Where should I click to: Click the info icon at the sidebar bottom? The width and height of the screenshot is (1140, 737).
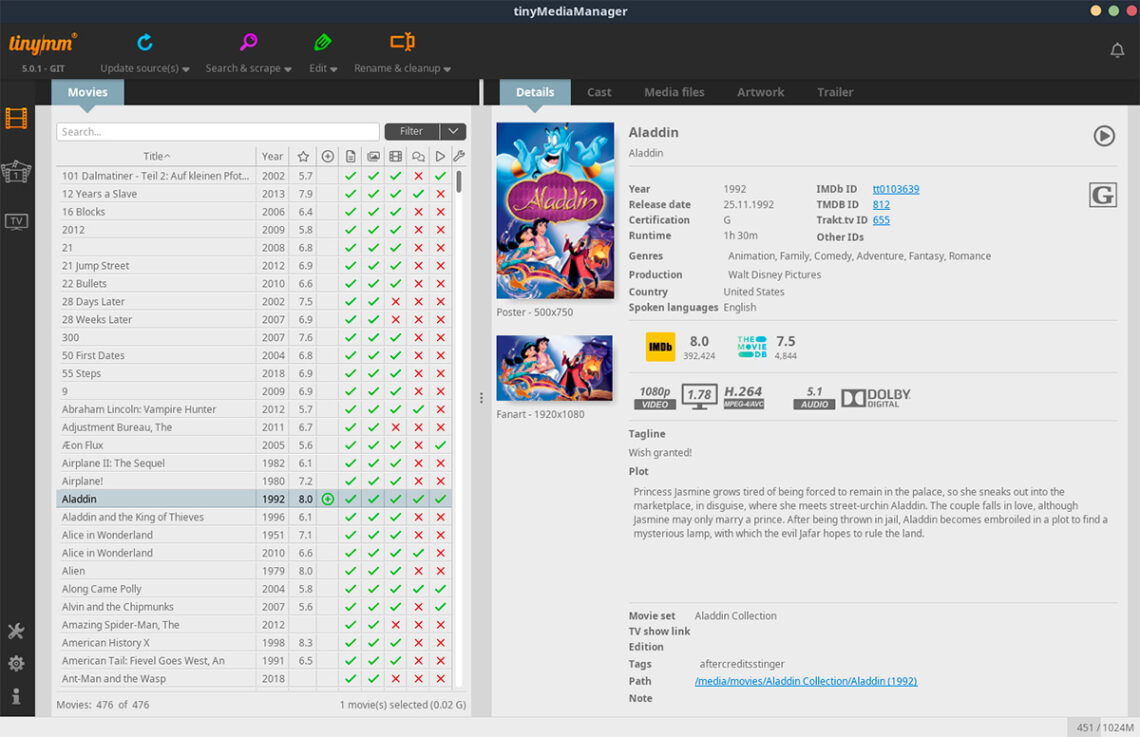pyautogui.click(x=16, y=696)
